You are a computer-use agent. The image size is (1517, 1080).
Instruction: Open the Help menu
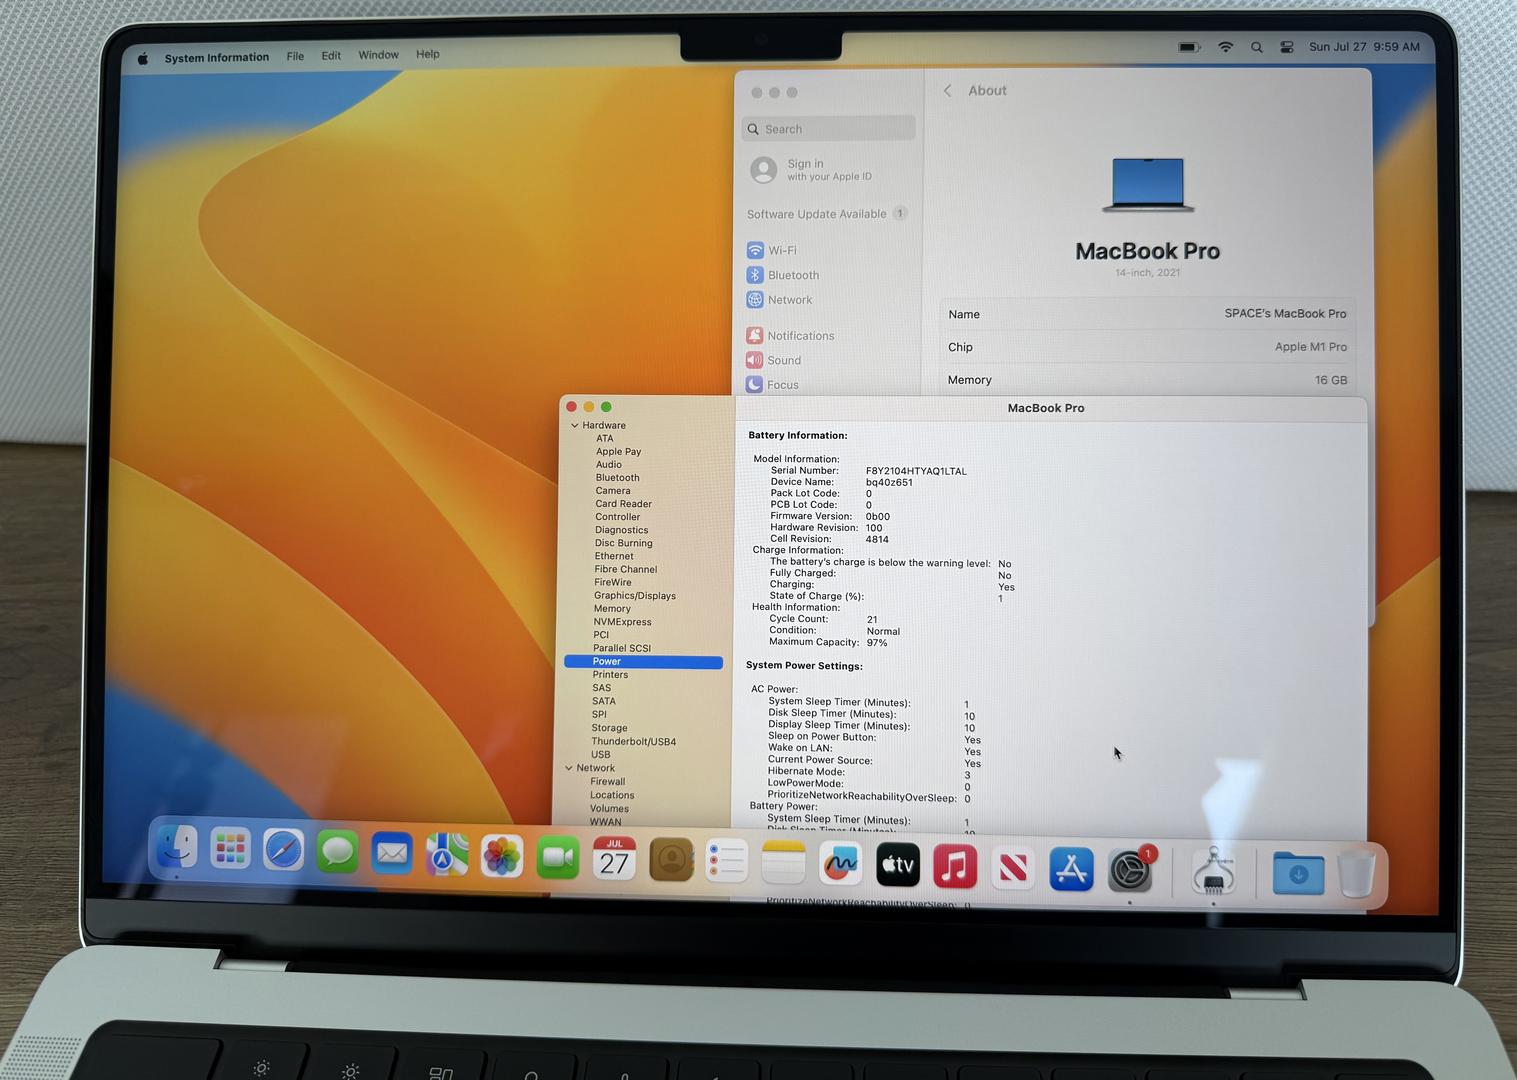coord(428,54)
